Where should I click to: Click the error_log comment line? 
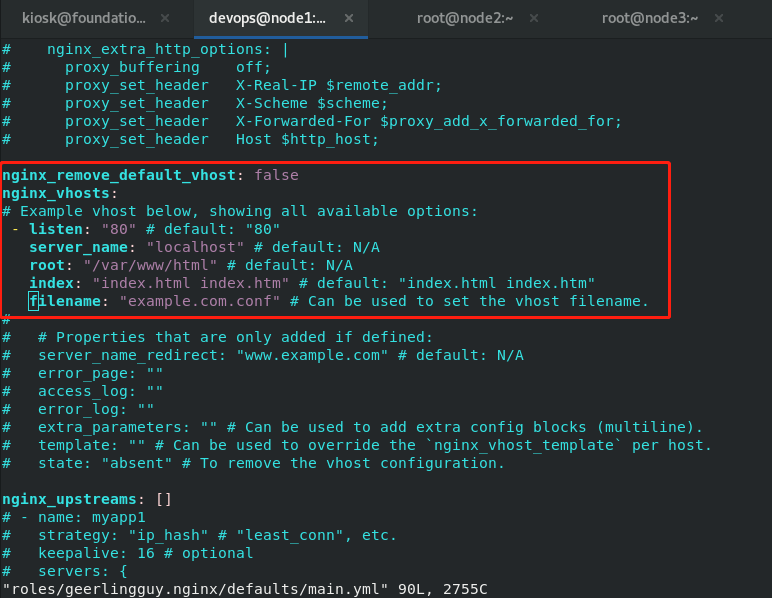point(78,409)
